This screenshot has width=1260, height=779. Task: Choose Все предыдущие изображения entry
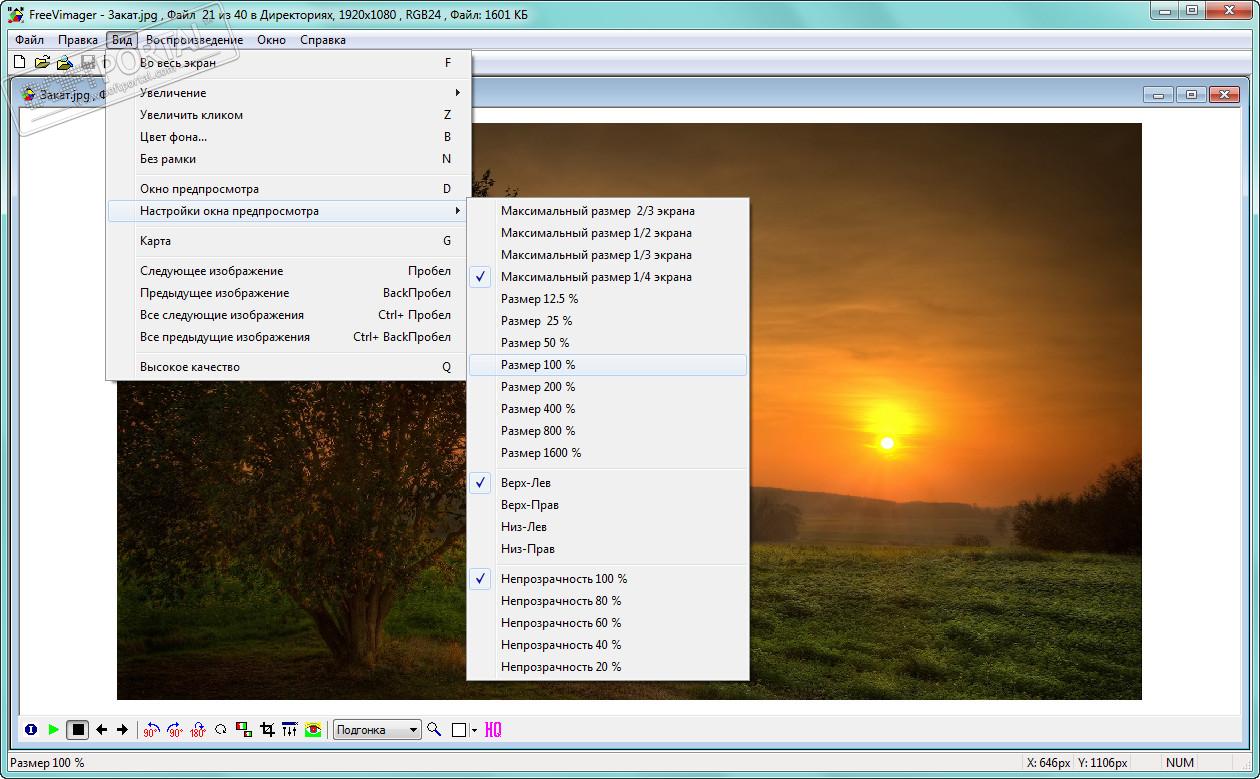(288, 337)
